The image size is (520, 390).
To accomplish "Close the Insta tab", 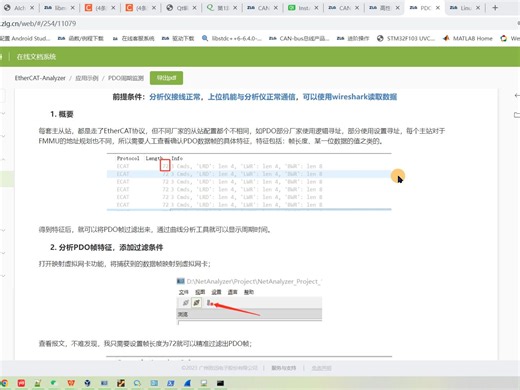I will click(316, 8).
